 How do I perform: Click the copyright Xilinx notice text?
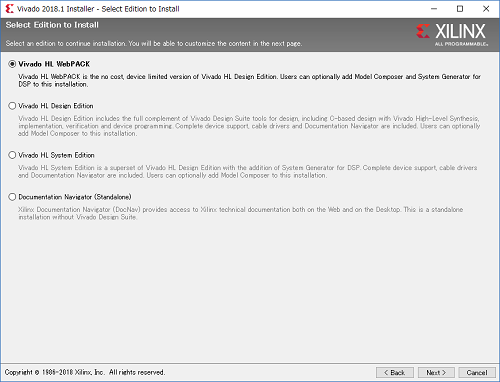click(85, 372)
